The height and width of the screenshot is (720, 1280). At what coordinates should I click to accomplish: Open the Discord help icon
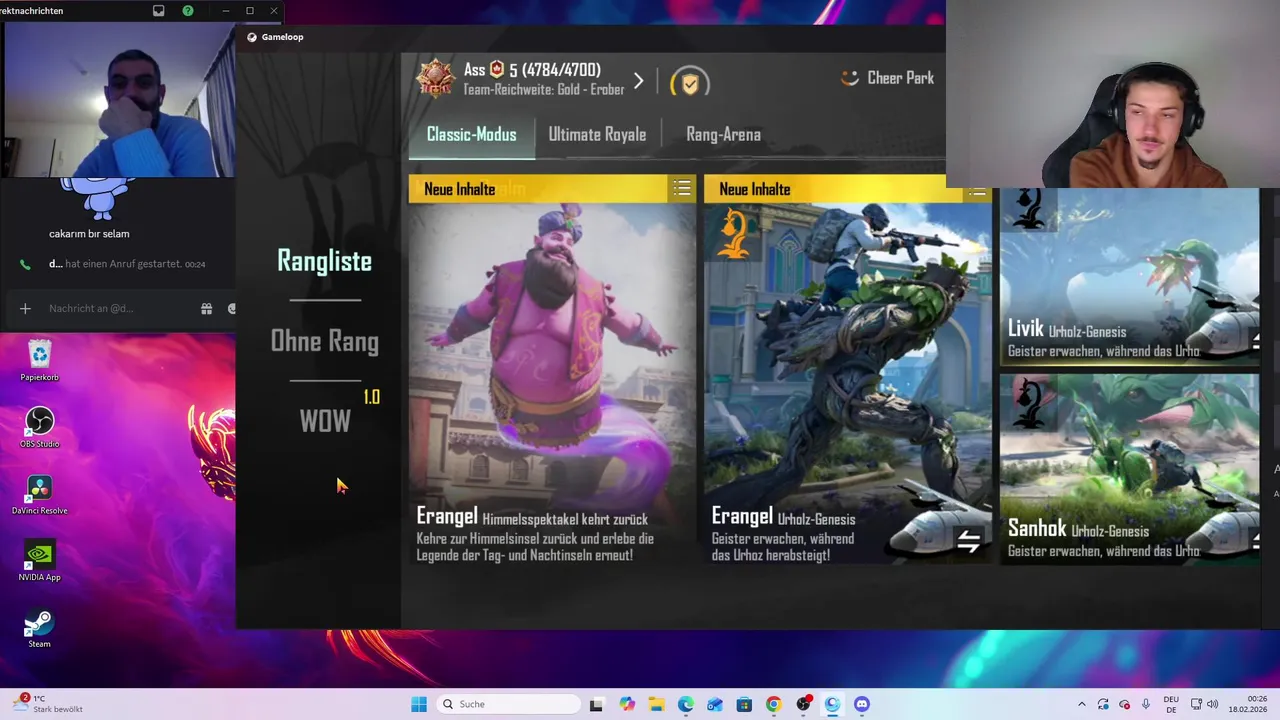tap(188, 11)
